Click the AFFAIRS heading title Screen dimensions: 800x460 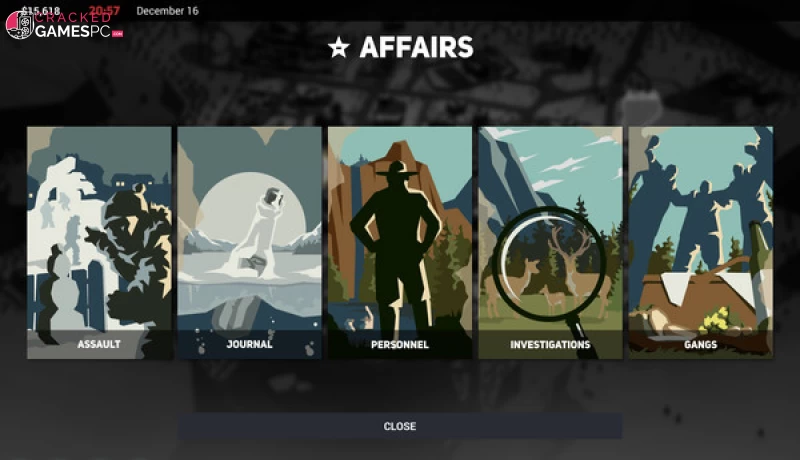click(416, 47)
